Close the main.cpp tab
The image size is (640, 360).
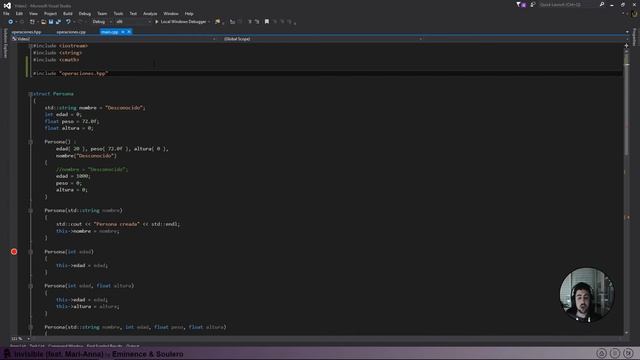(129, 32)
